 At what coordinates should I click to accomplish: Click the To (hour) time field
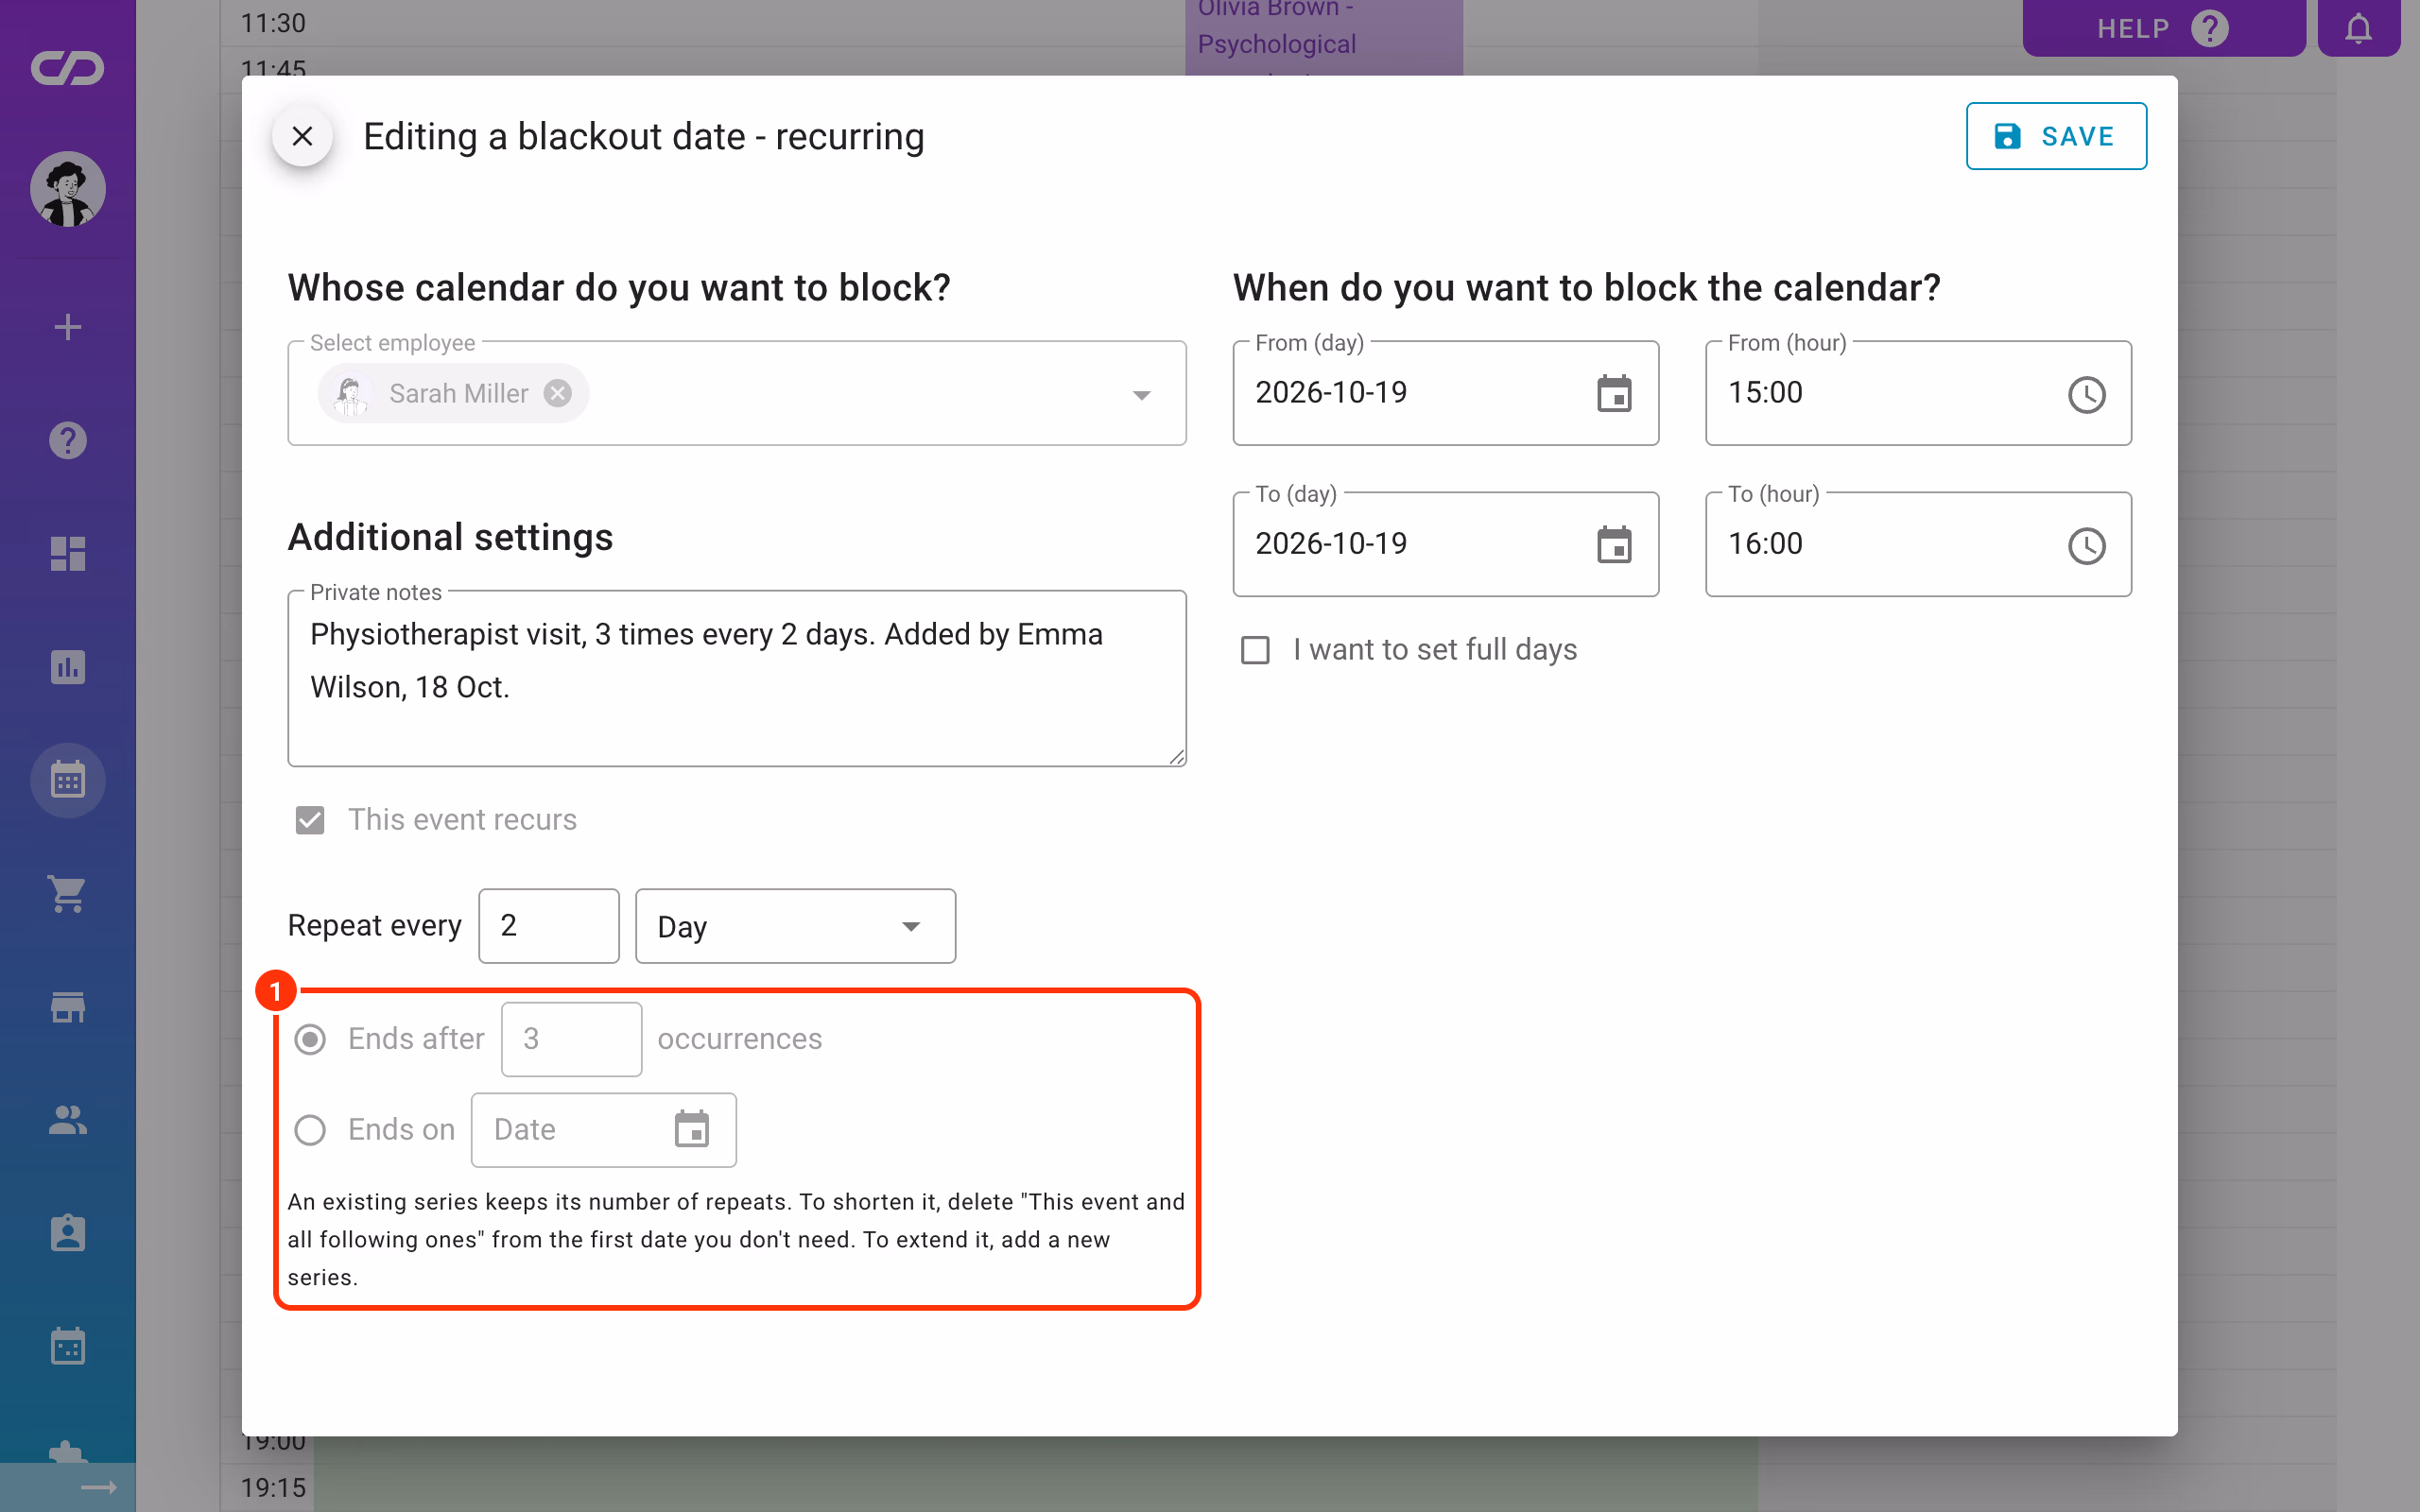click(x=1918, y=544)
